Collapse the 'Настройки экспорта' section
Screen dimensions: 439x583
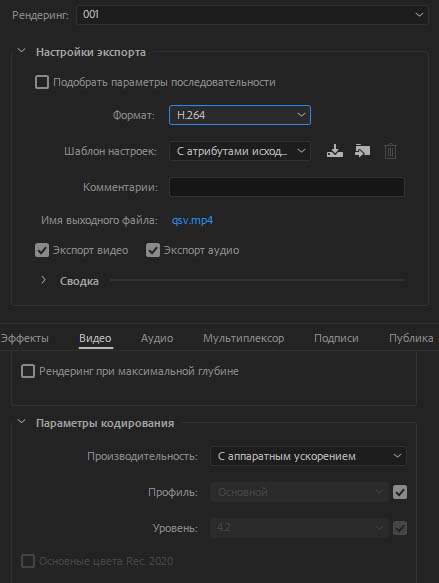pyautogui.click(x=22, y=51)
